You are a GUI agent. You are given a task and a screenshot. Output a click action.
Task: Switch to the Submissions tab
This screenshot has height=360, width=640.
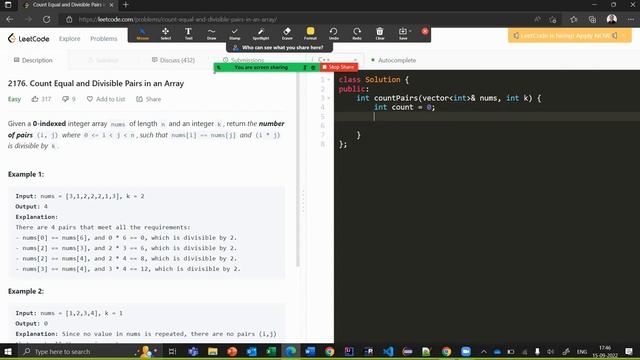[244, 60]
